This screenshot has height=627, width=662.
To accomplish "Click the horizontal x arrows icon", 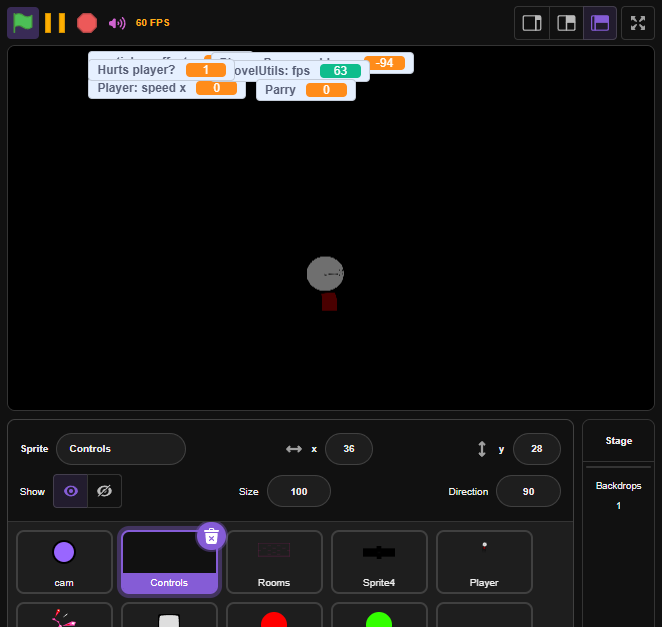I will point(294,449).
